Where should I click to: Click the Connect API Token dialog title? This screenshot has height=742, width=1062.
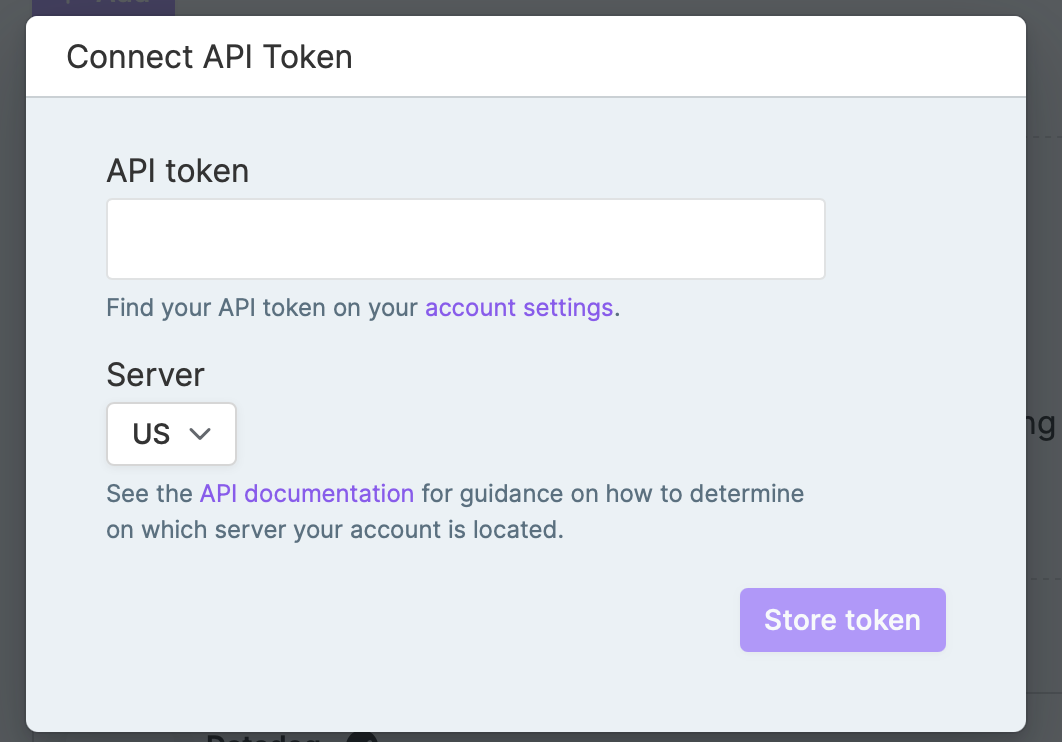[209, 57]
